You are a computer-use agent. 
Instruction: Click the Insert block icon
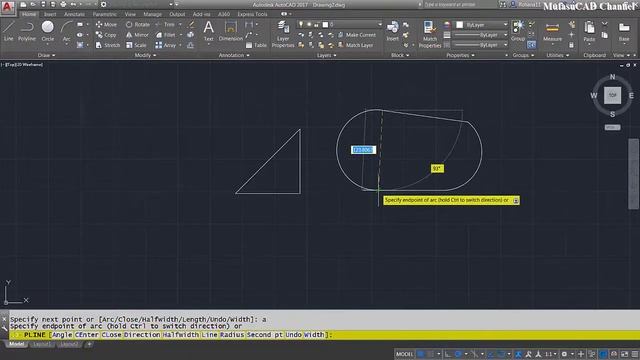click(x=392, y=31)
